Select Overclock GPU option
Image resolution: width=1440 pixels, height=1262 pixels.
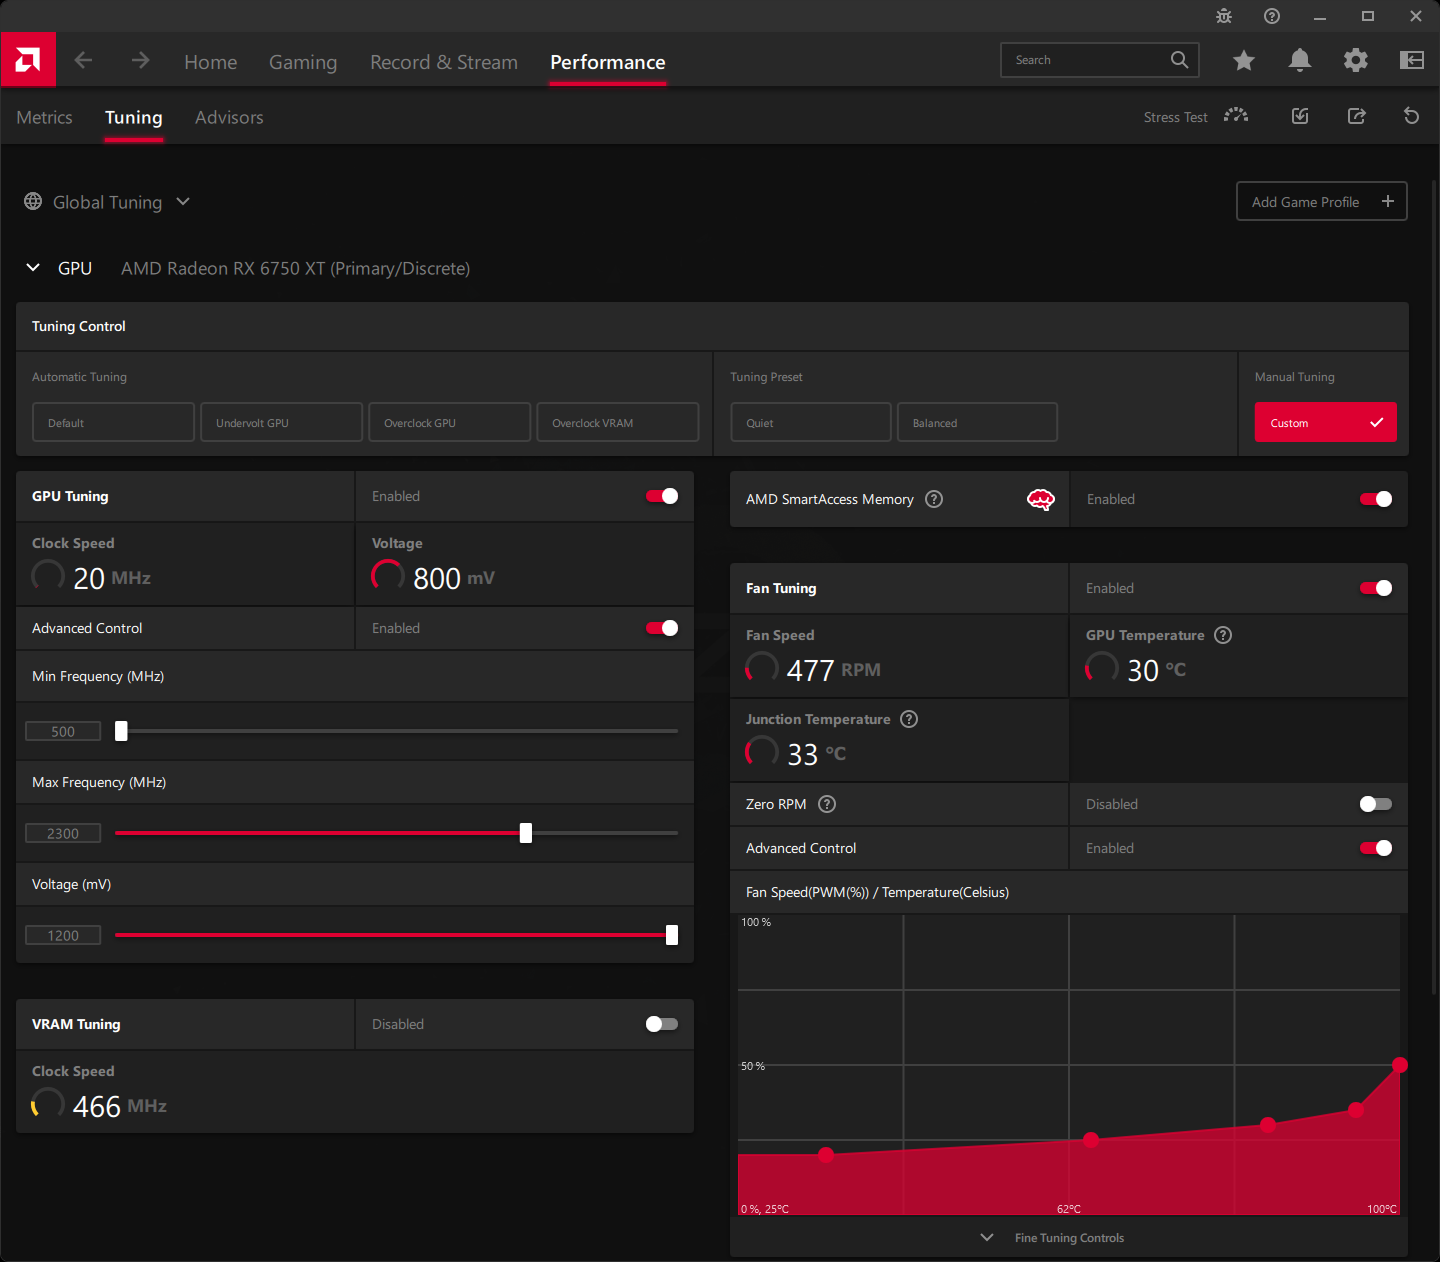(449, 422)
